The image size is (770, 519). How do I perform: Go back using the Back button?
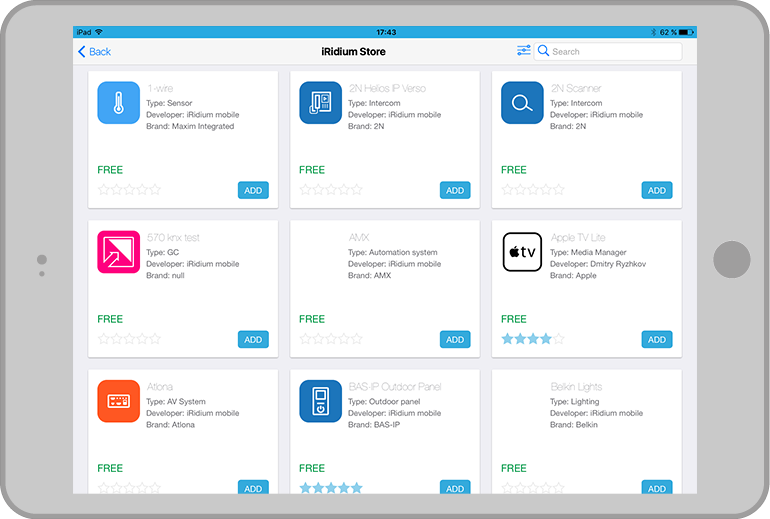95,51
